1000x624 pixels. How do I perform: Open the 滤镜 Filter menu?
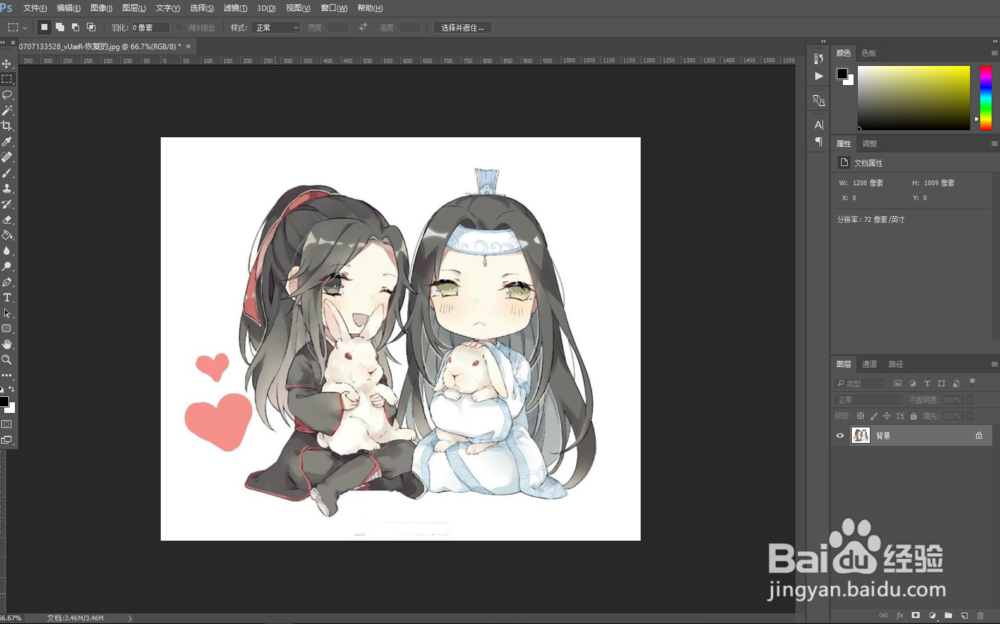tap(235, 8)
